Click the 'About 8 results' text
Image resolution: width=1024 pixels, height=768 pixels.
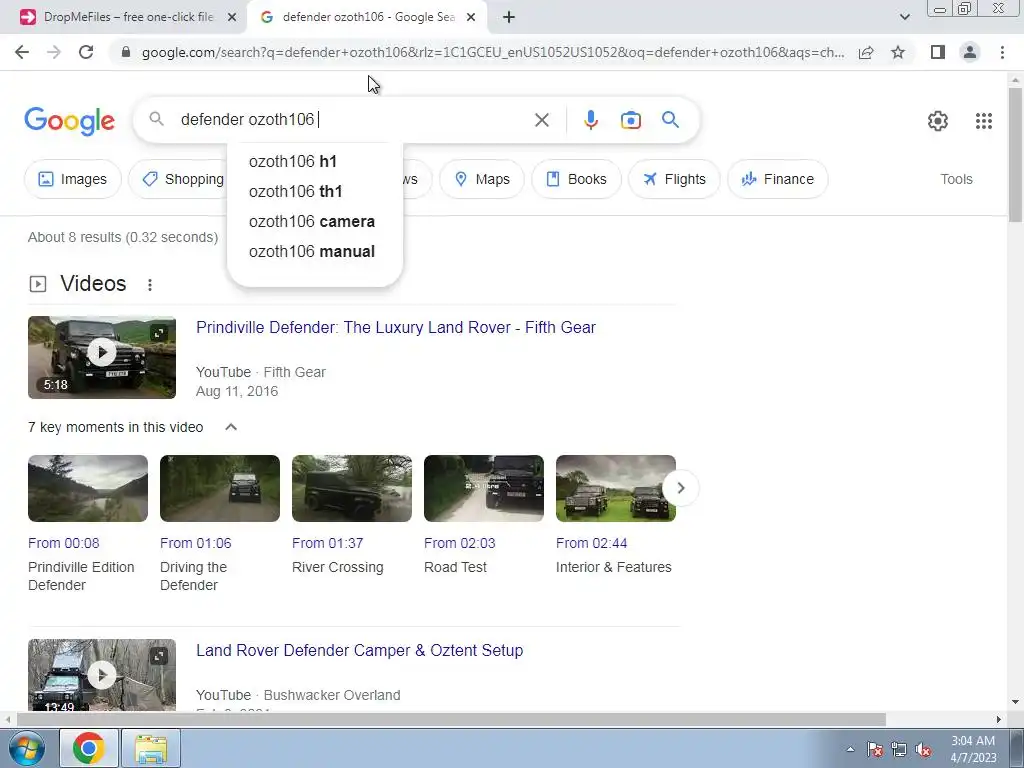(123, 237)
